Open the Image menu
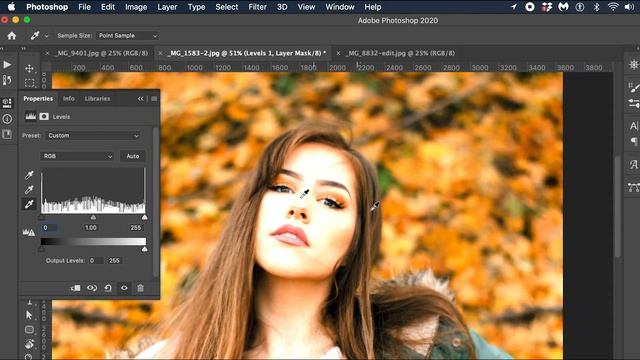 [x=136, y=7]
